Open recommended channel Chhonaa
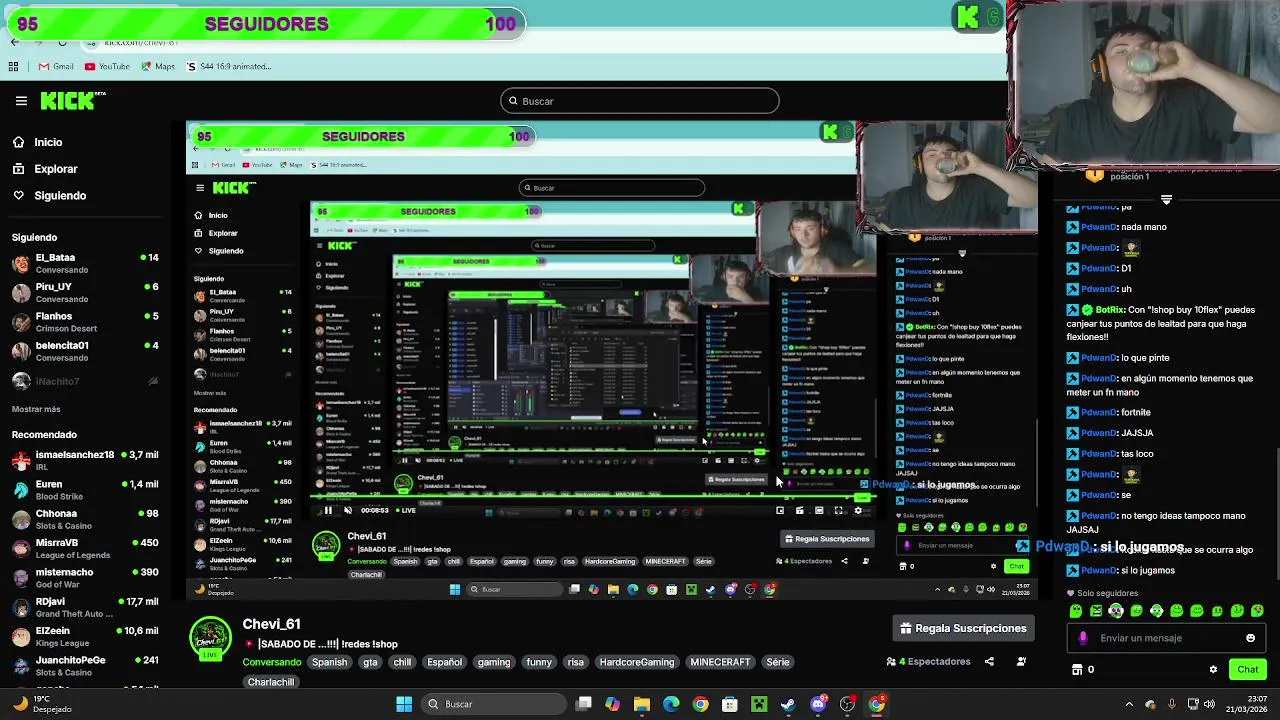The height and width of the screenshot is (720, 1280). click(85, 519)
